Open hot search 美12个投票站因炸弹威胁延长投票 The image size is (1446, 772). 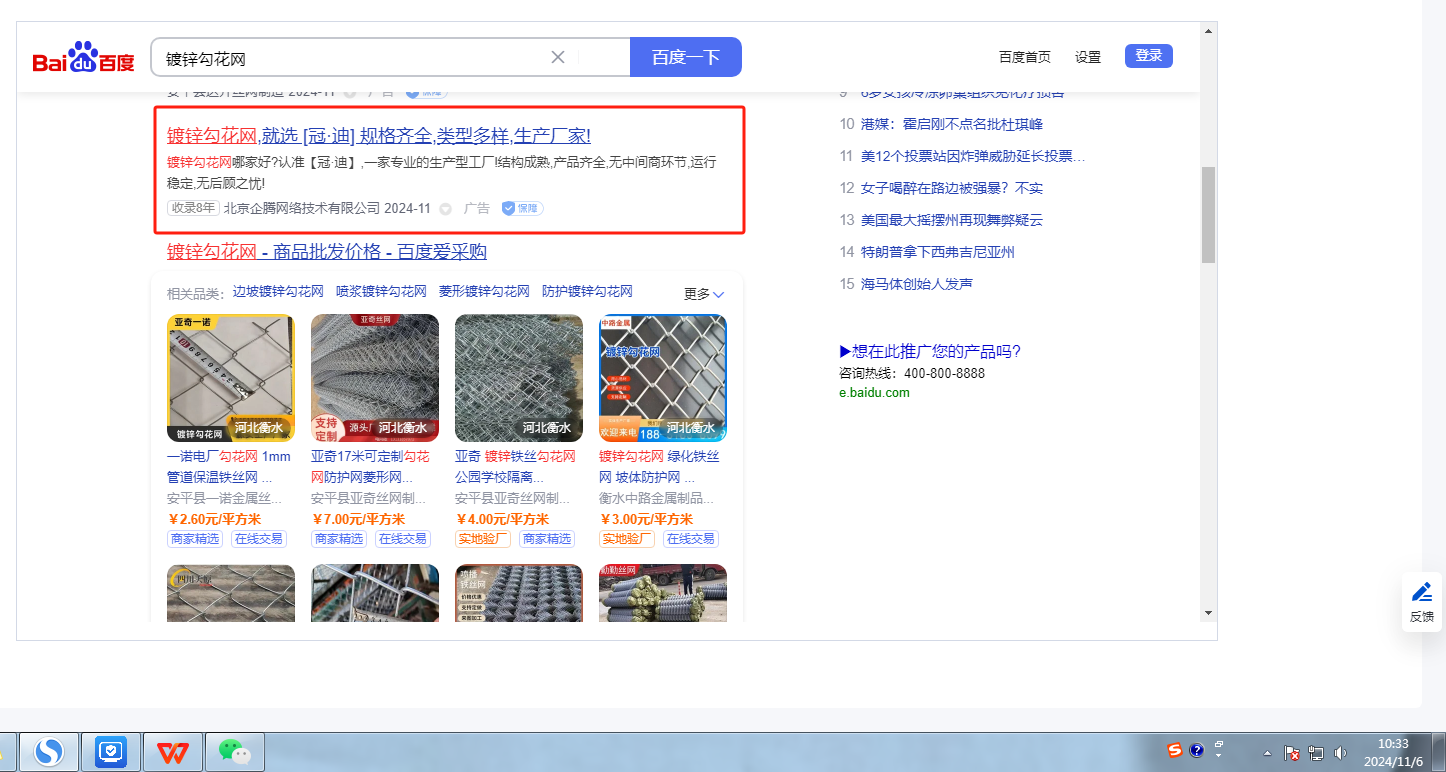[x=973, y=156]
